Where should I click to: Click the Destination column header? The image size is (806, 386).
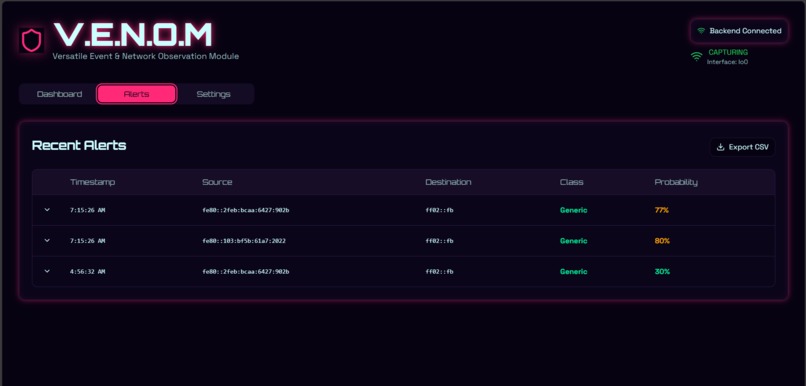(448, 182)
